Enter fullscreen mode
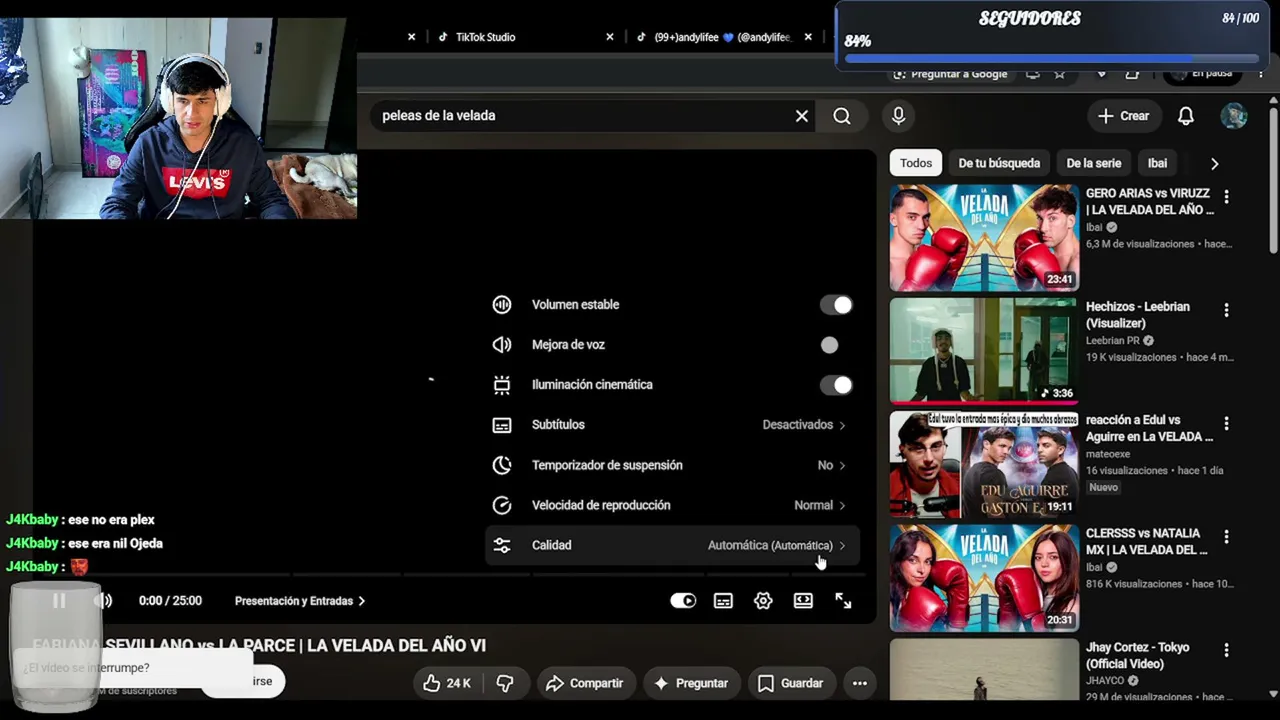The height and width of the screenshot is (720, 1280). coord(843,601)
